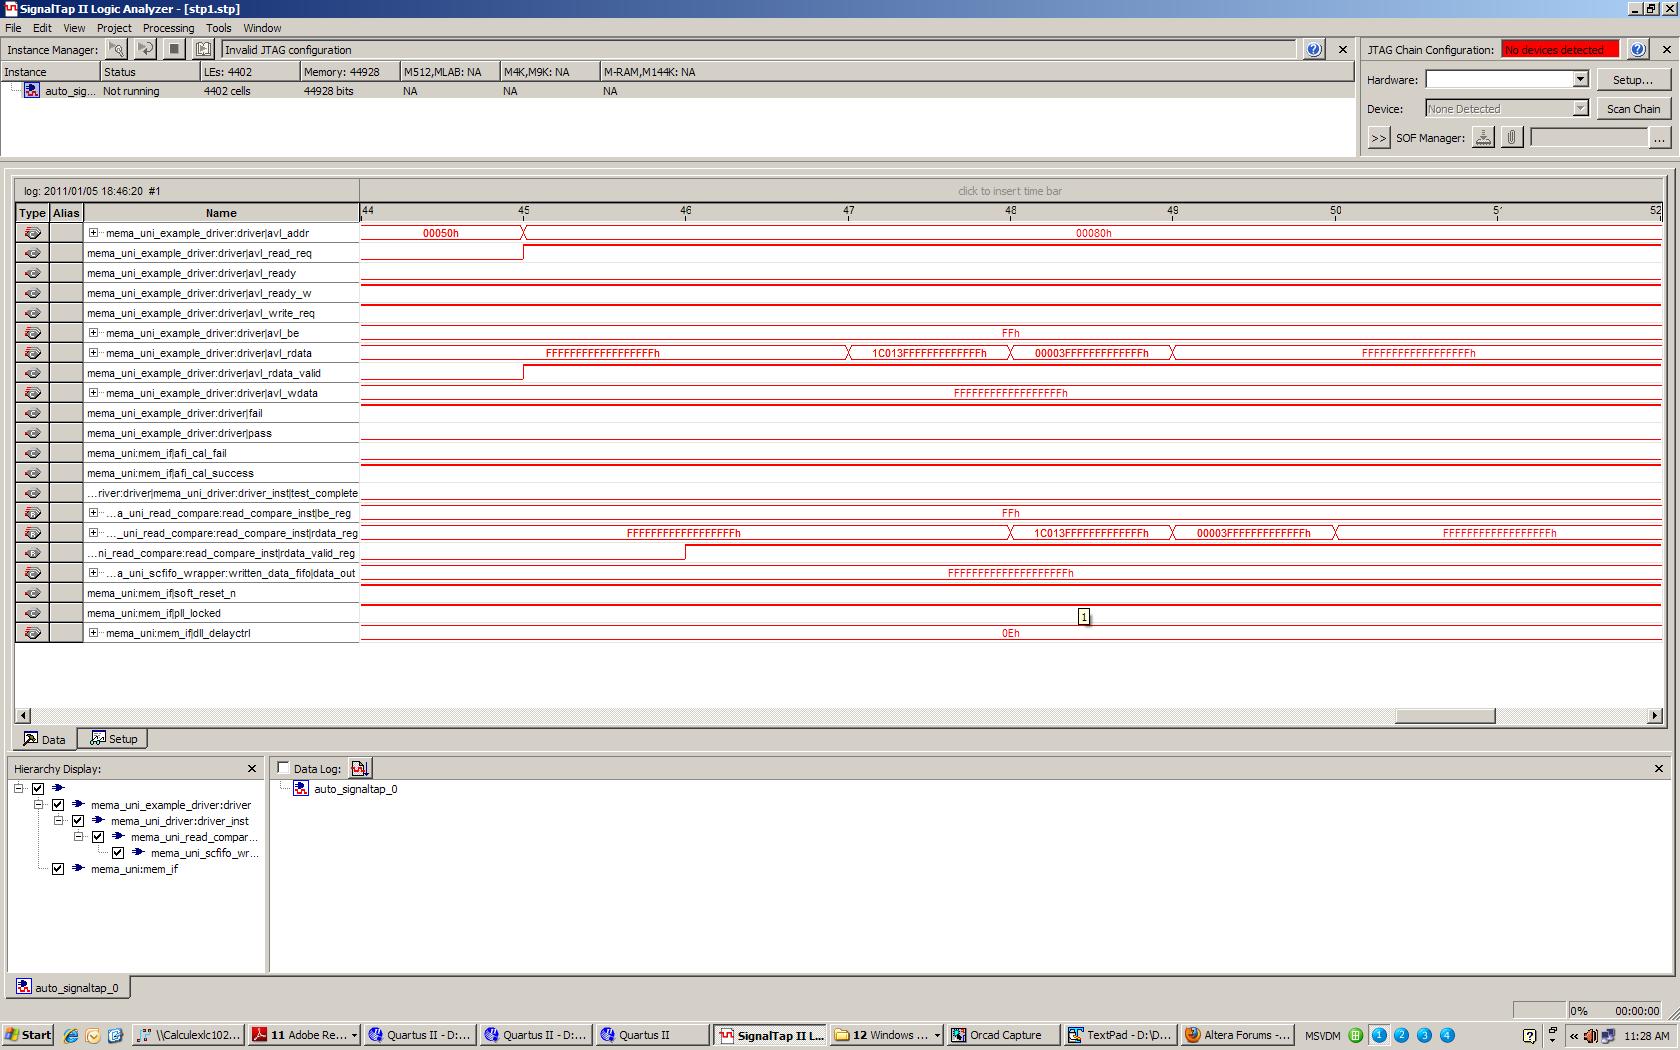The width and height of the screenshot is (1680, 1050).
Task: Click type icon of afi_cal_success signal row
Action: tap(32, 473)
